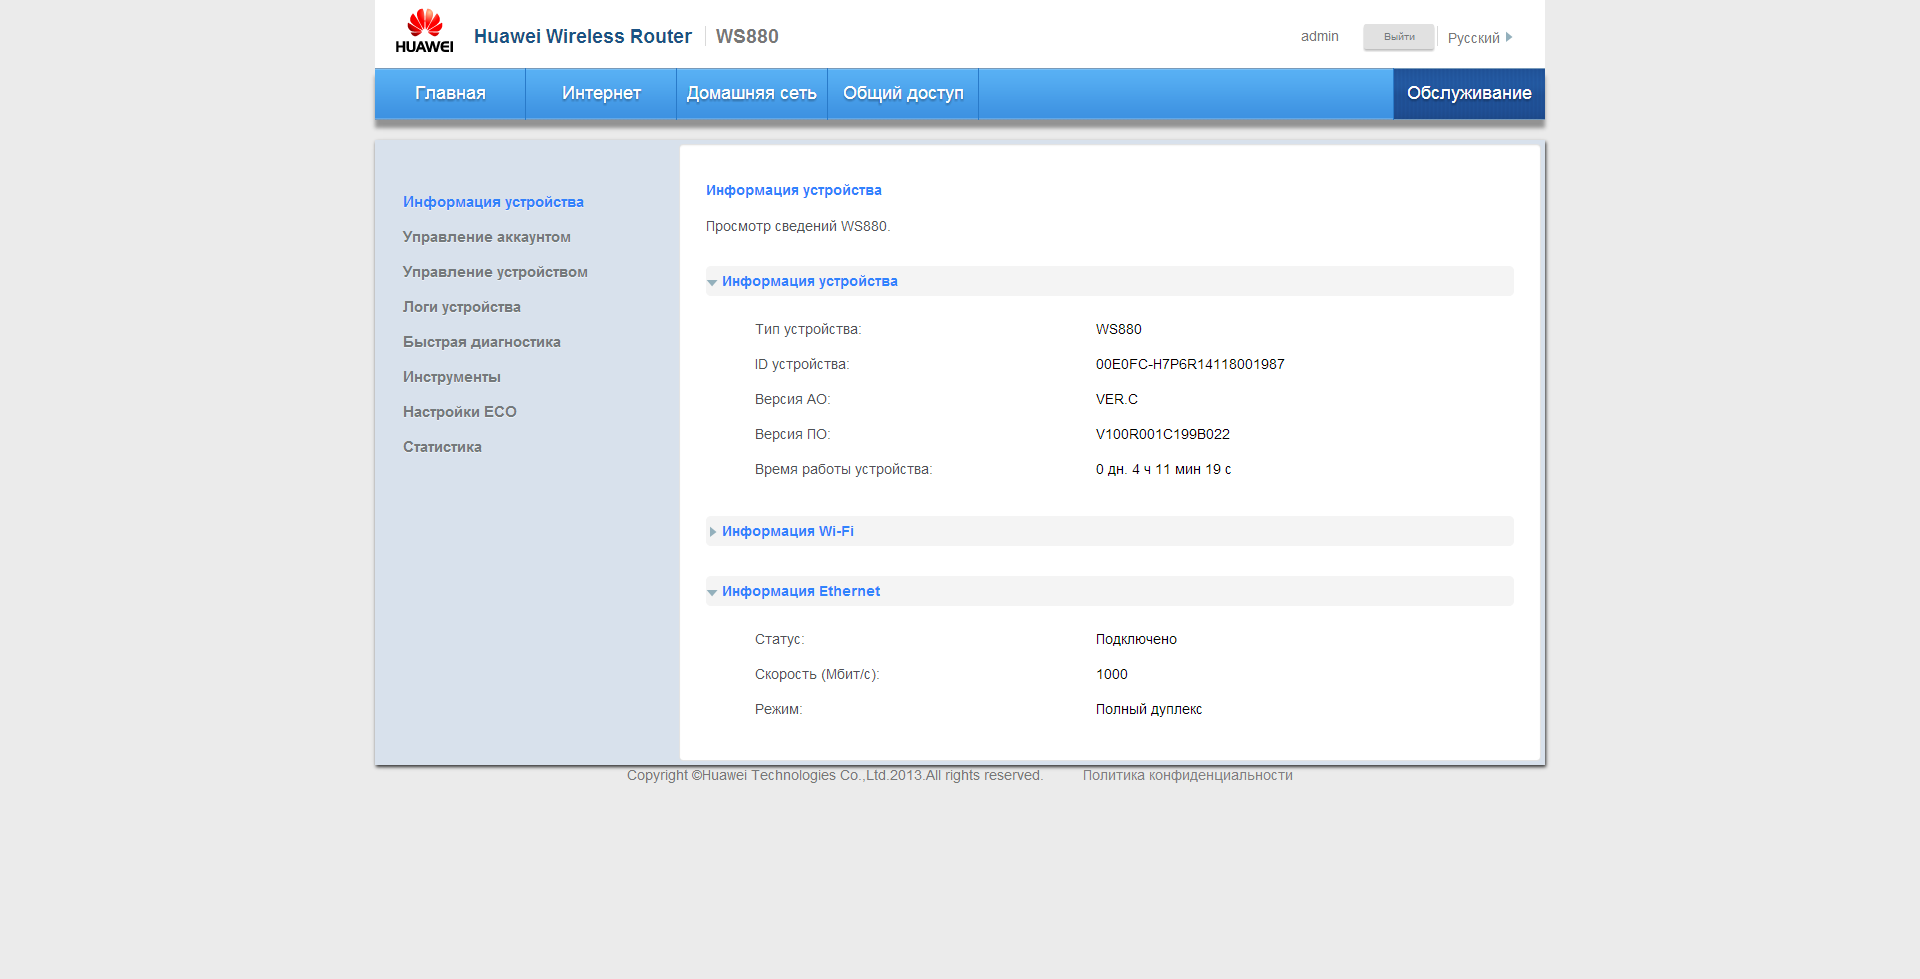Click the speed value 1000
The height and width of the screenshot is (979, 1920).
tap(1112, 674)
